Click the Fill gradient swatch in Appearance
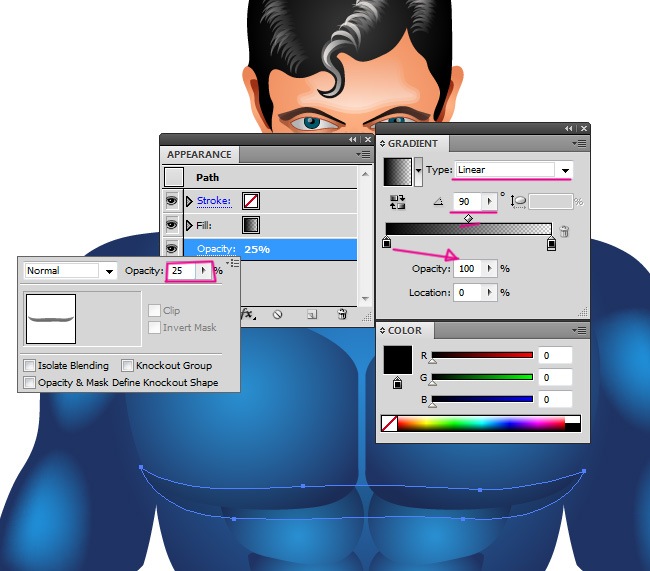This screenshot has width=650, height=571. pos(251,225)
